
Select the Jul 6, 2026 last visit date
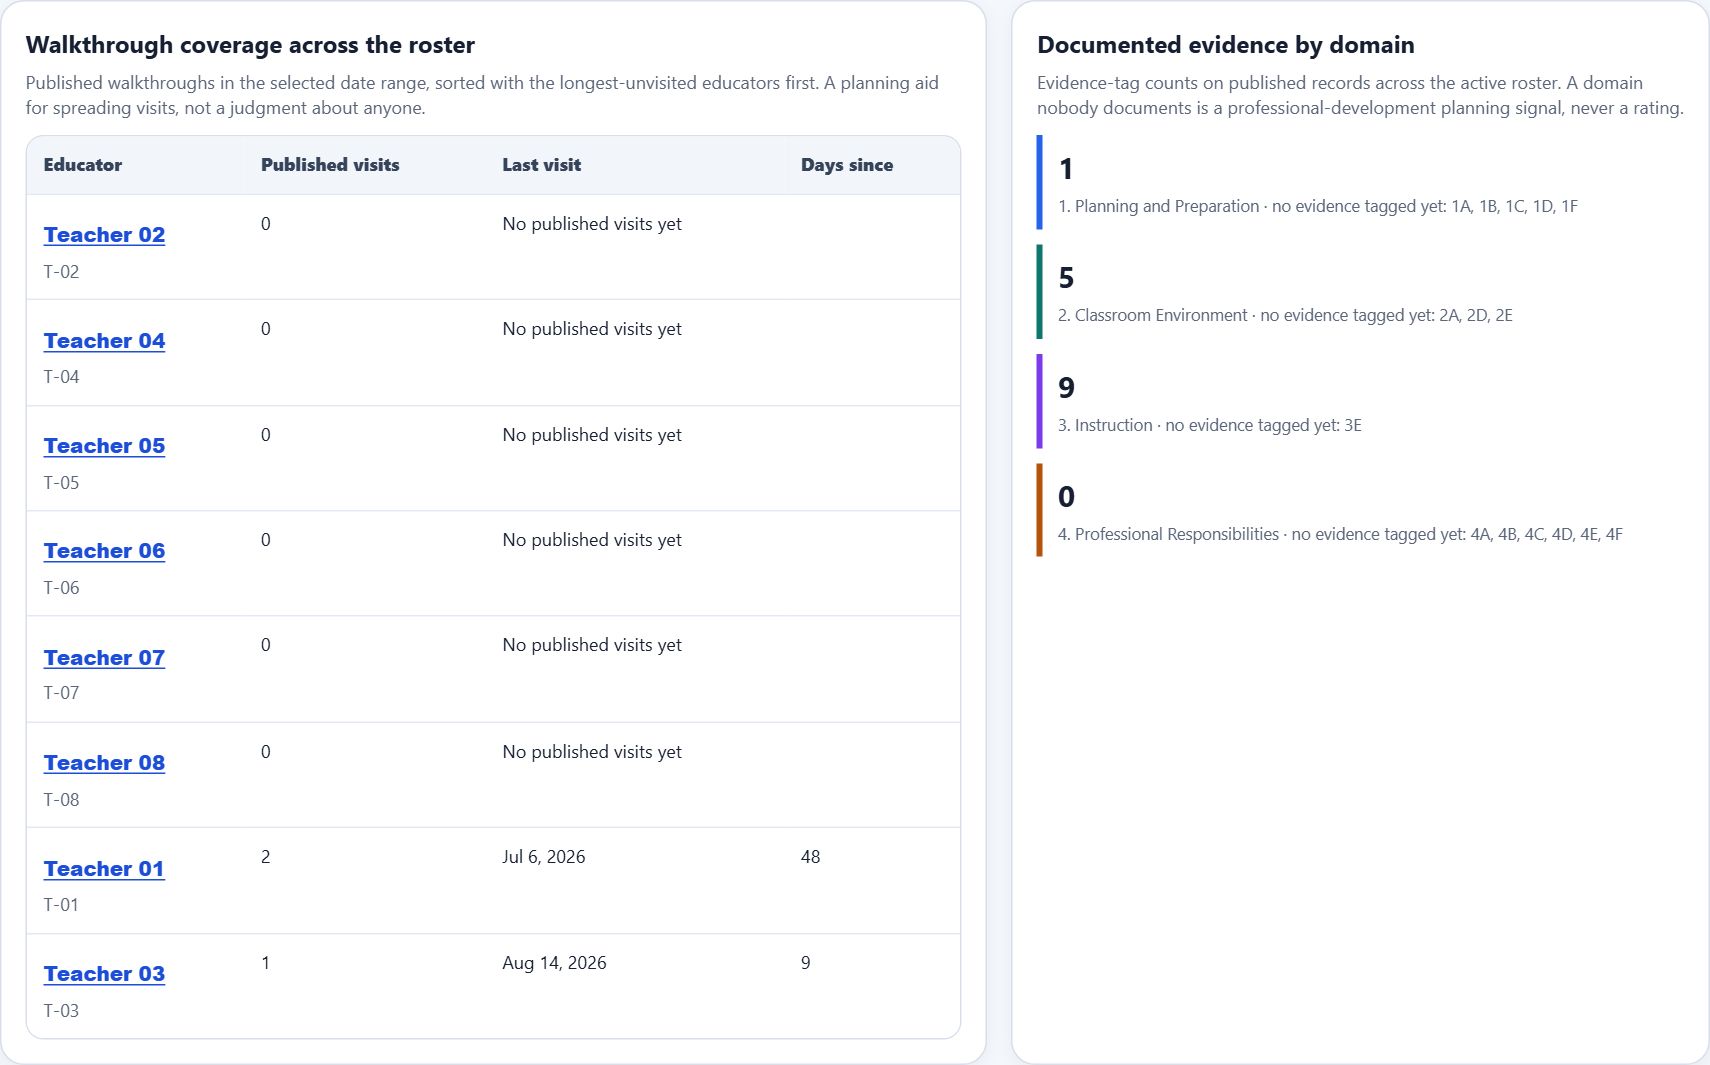pyautogui.click(x=544, y=857)
